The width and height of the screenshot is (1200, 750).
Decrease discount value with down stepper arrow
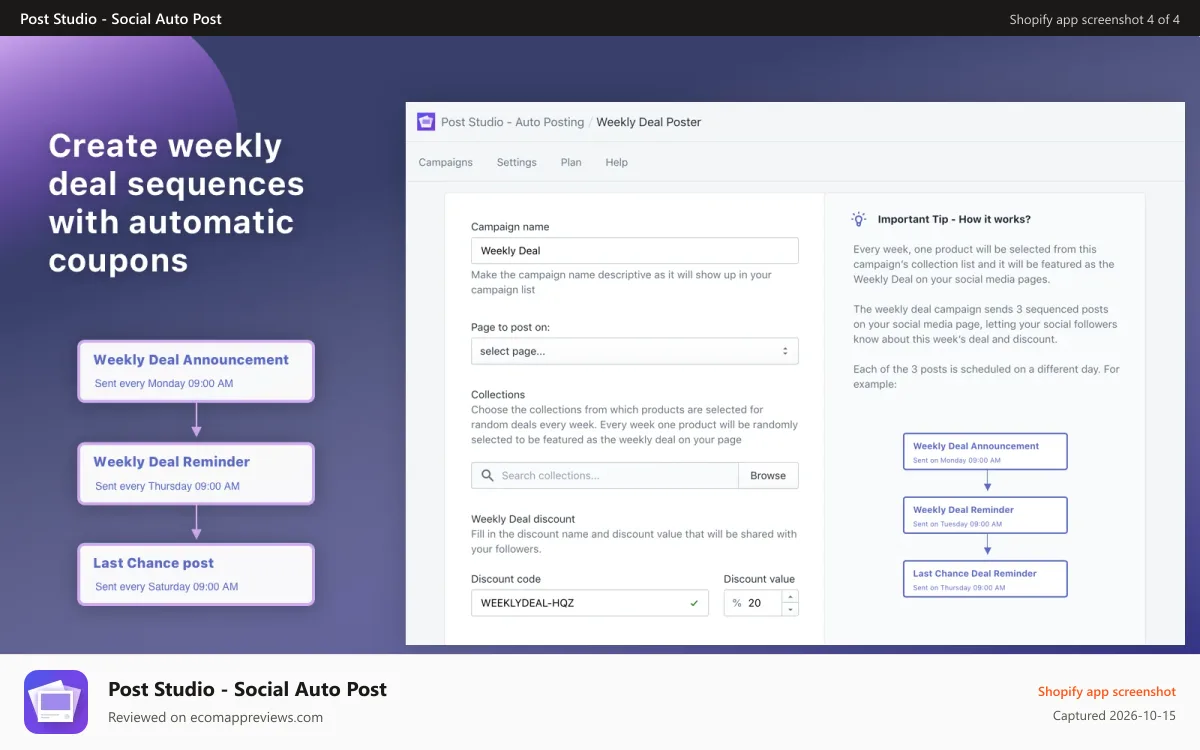coord(790,609)
